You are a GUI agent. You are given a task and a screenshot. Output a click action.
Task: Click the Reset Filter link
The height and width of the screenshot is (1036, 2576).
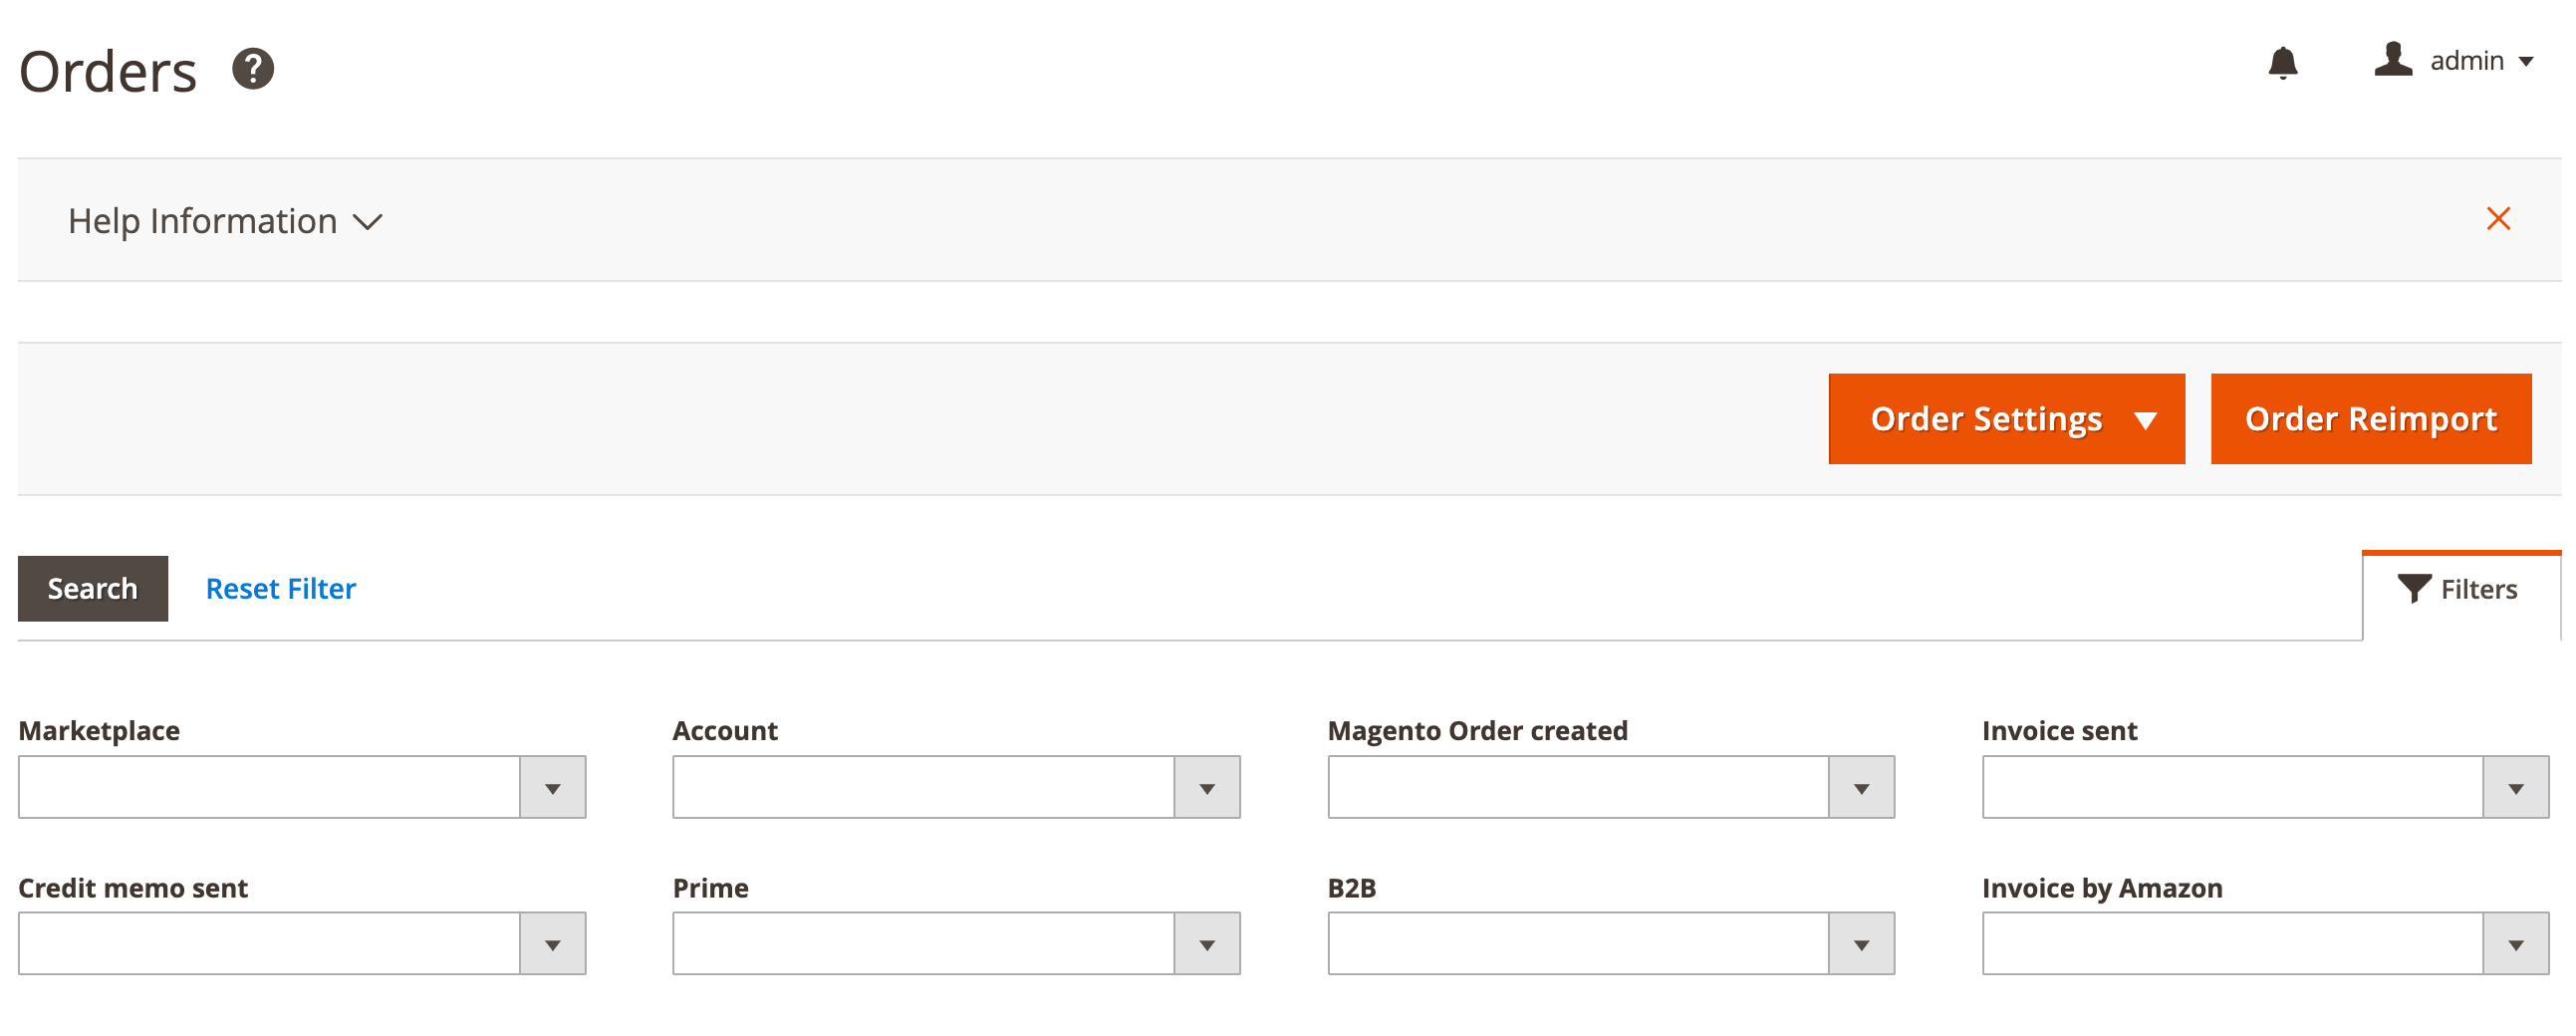point(280,588)
